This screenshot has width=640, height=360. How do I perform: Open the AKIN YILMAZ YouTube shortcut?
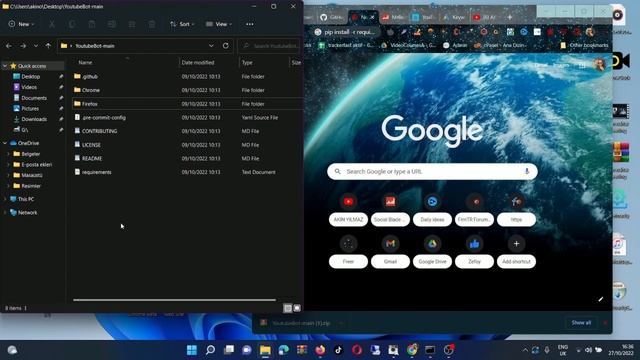click(x=348, y=210)
